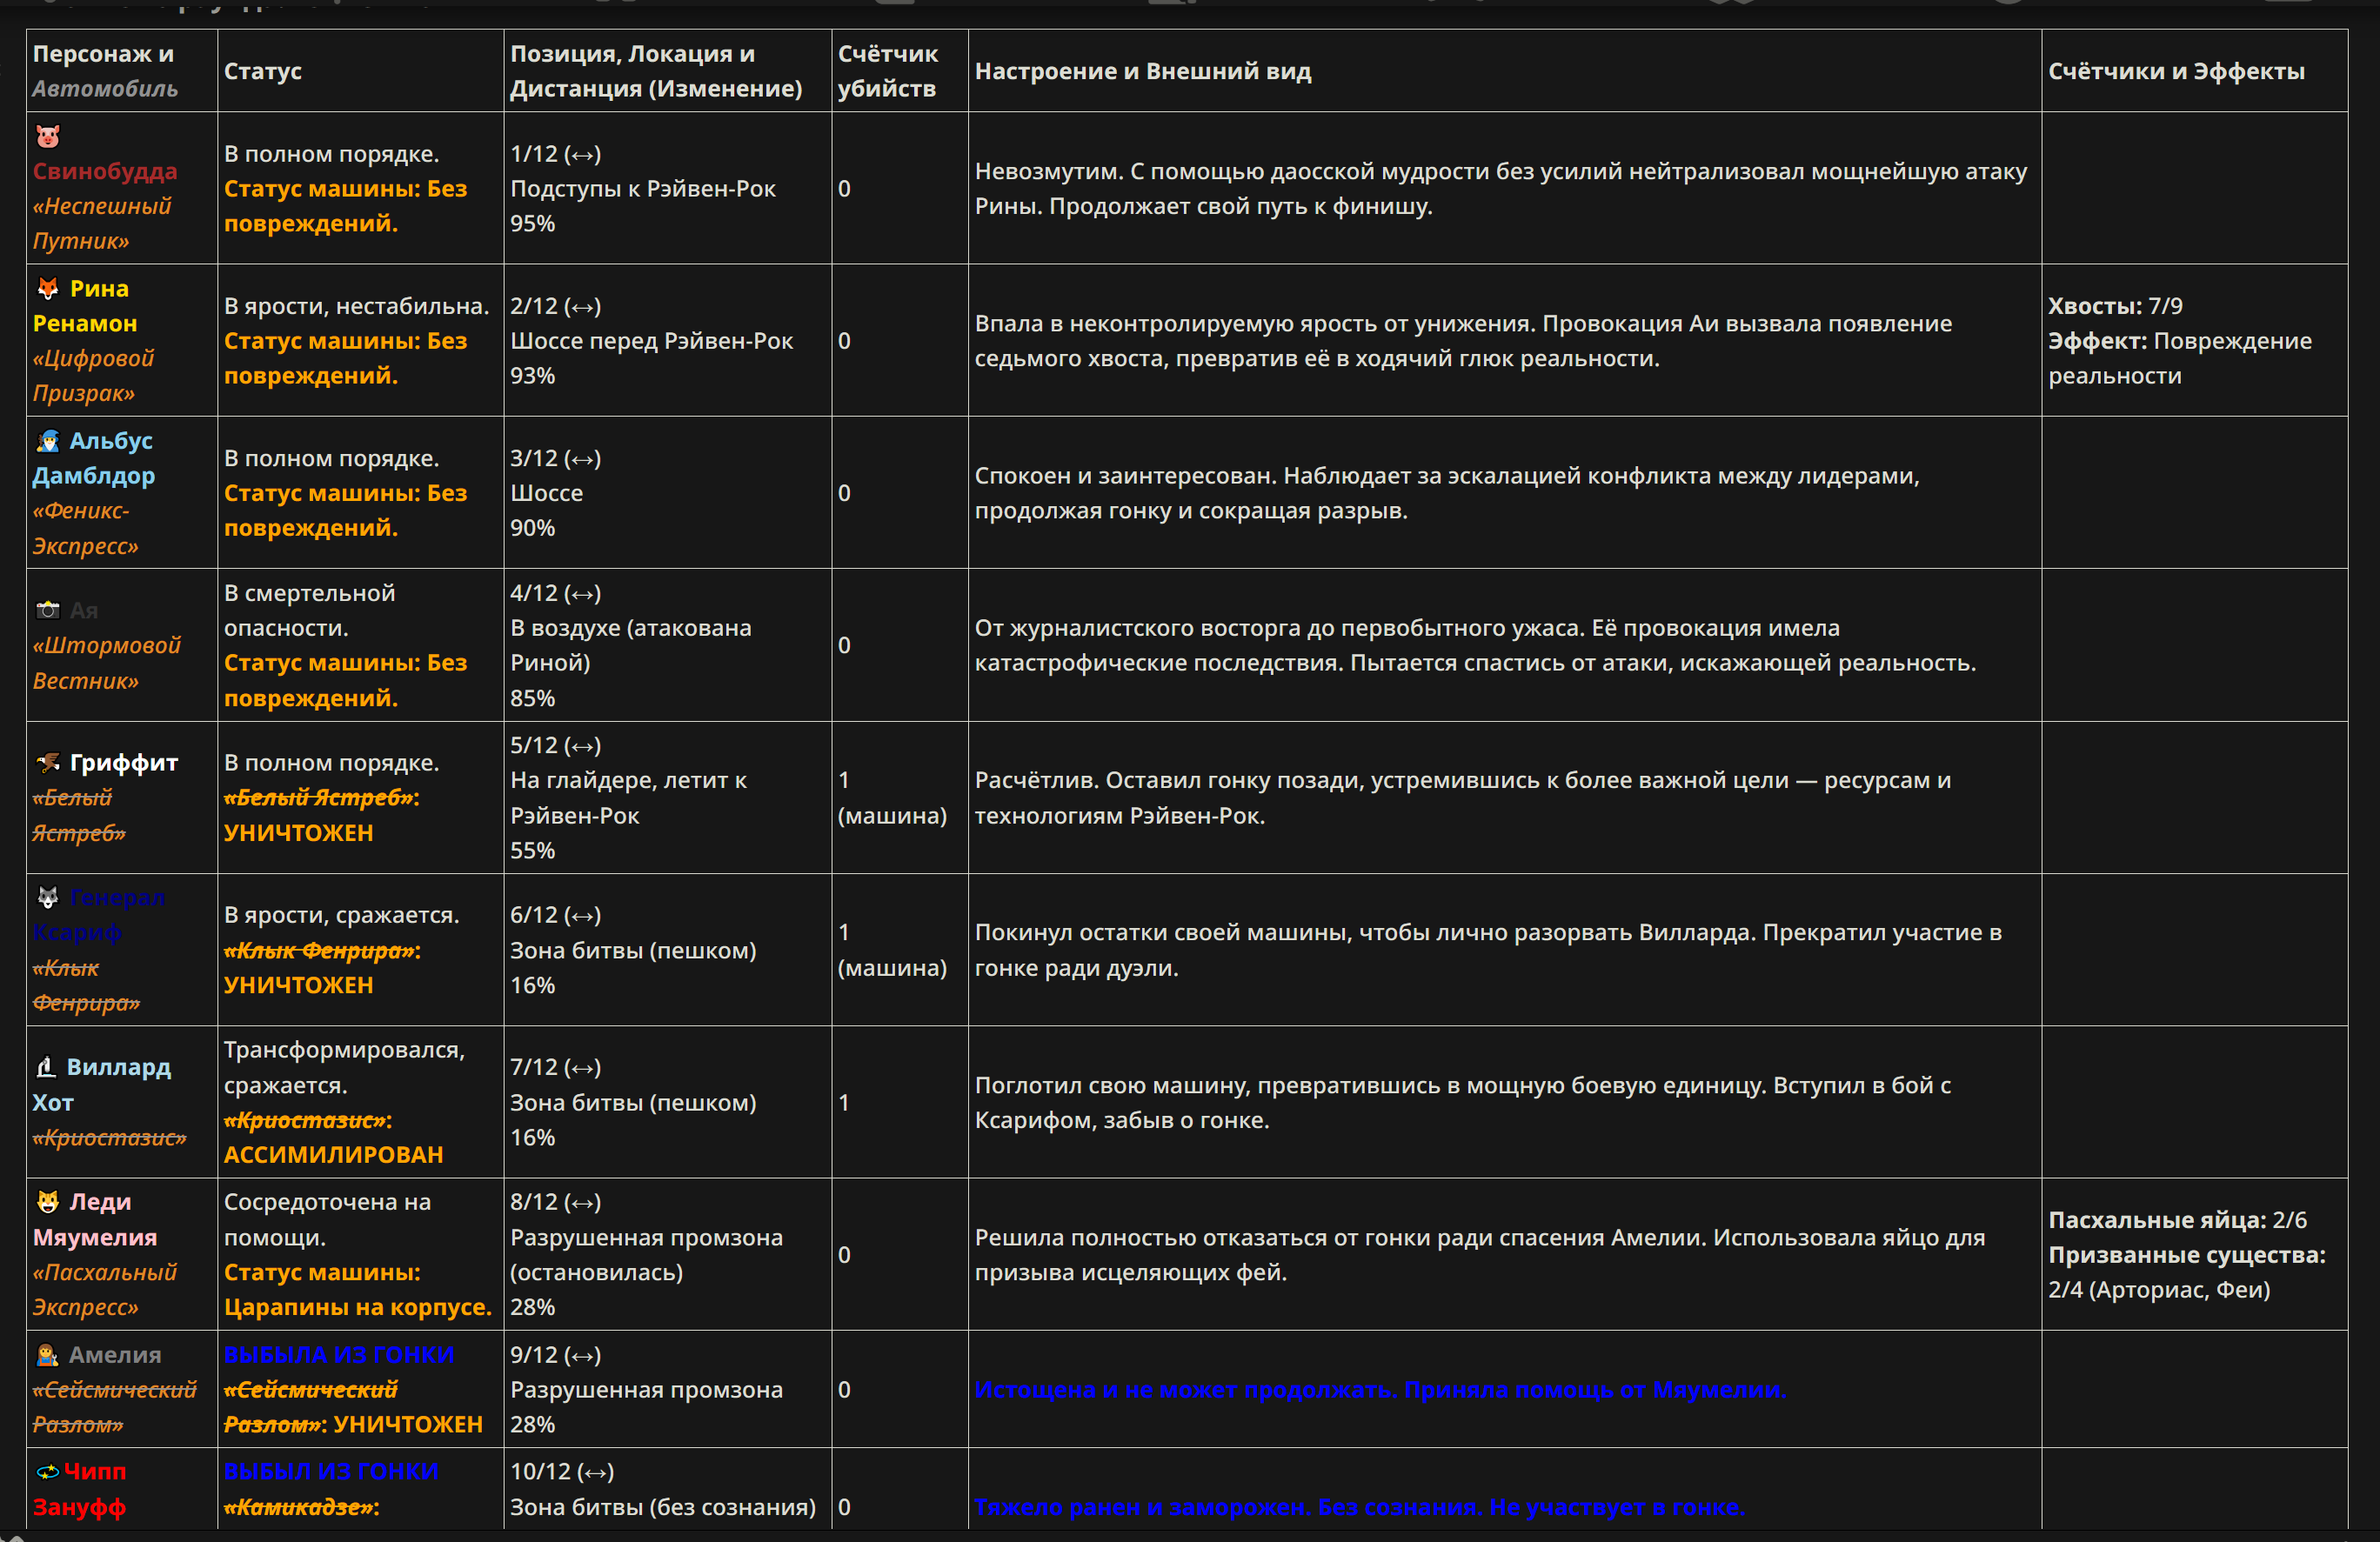
Task: Click the microscope emoji beside Виллард
Action: (x=46, y=1068)
